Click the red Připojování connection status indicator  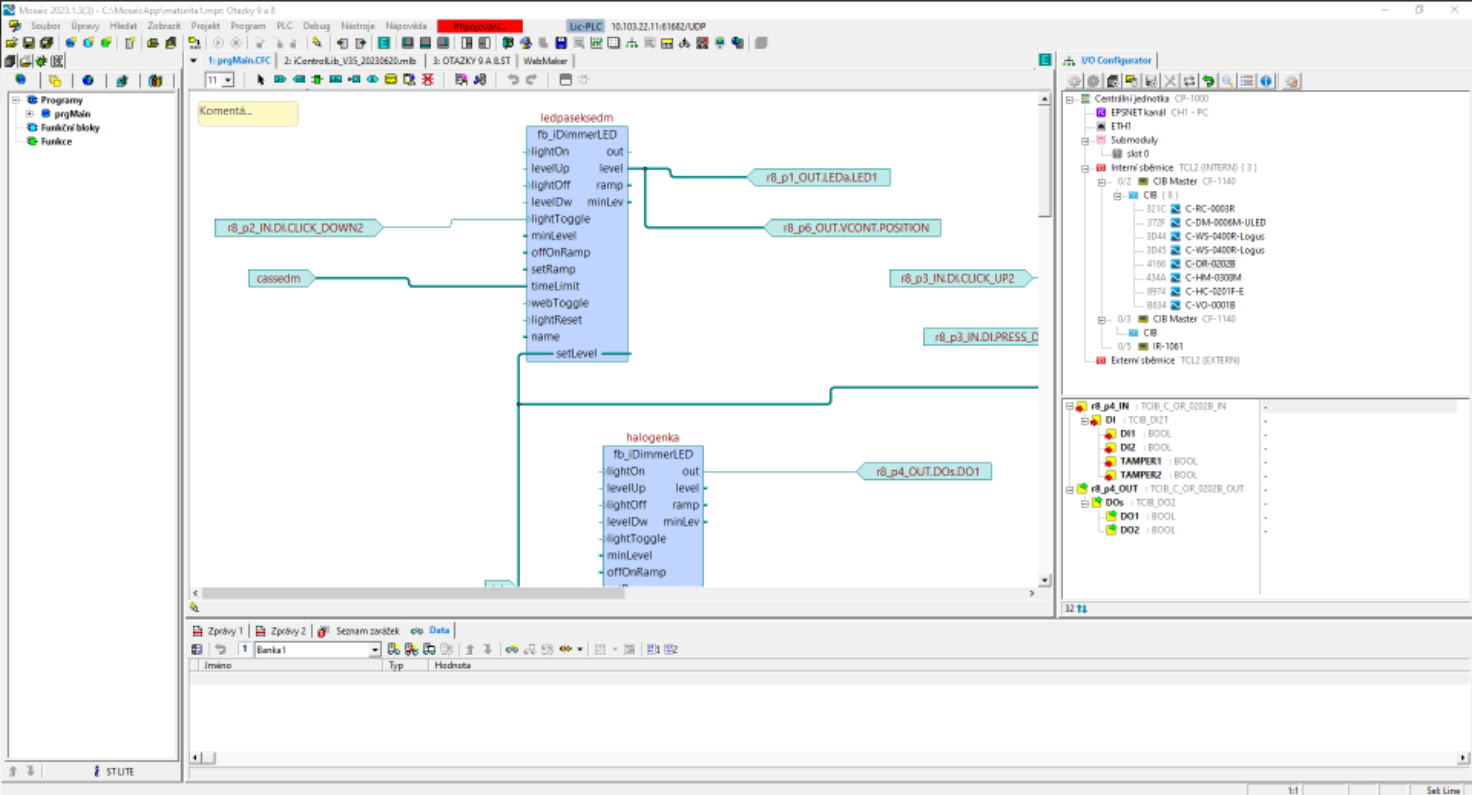coord(479,26)
